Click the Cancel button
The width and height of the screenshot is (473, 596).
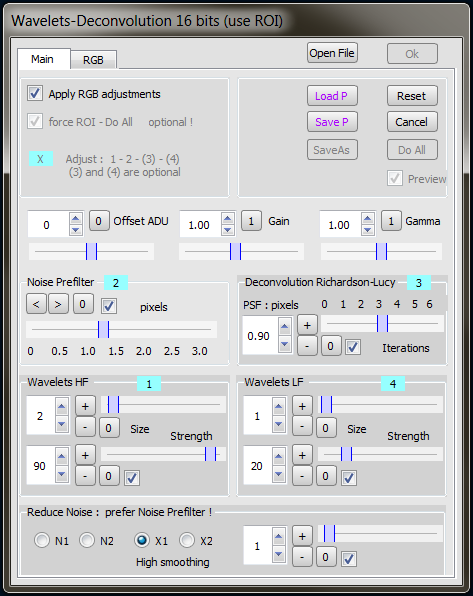[x=412, y=122]
